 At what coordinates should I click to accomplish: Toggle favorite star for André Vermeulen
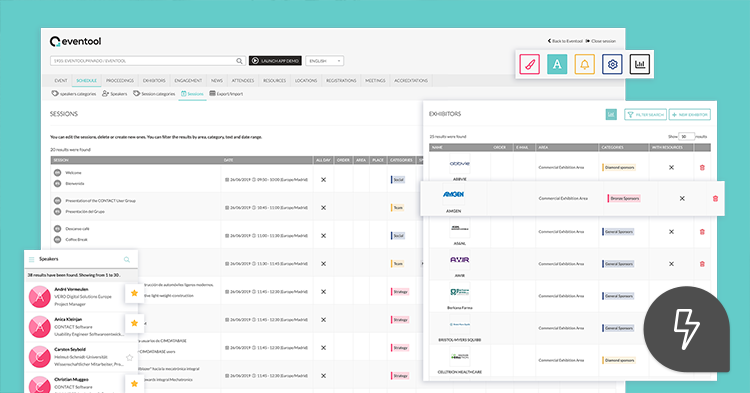134,293
